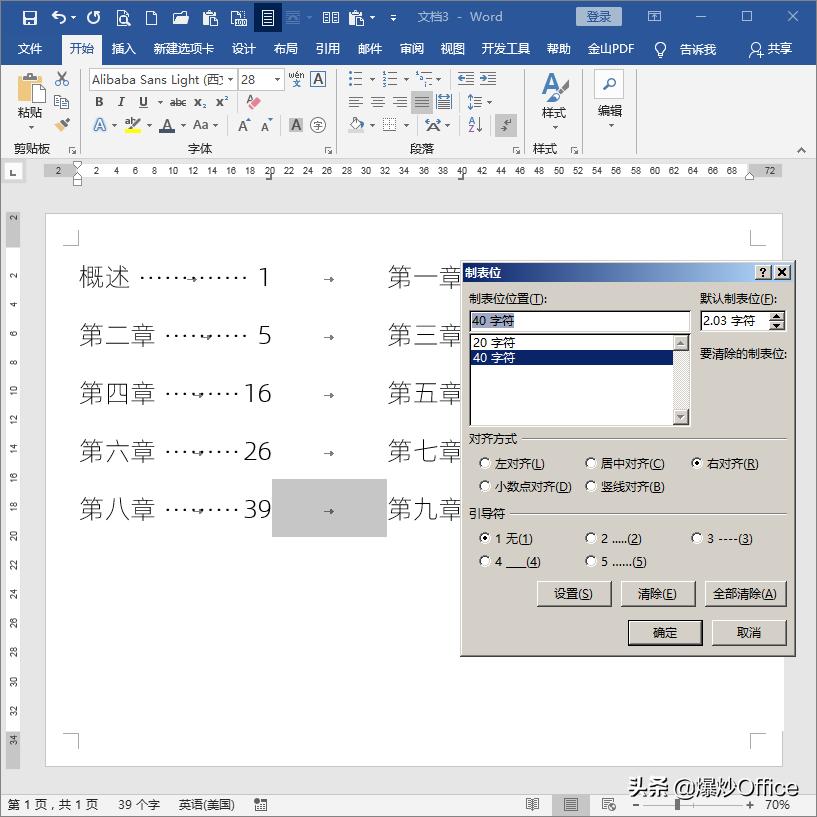The height and width of the screenshot is (817, 817).
Task: Click the sort (排序) icon in Paragraph group
Action: point(475,125)
